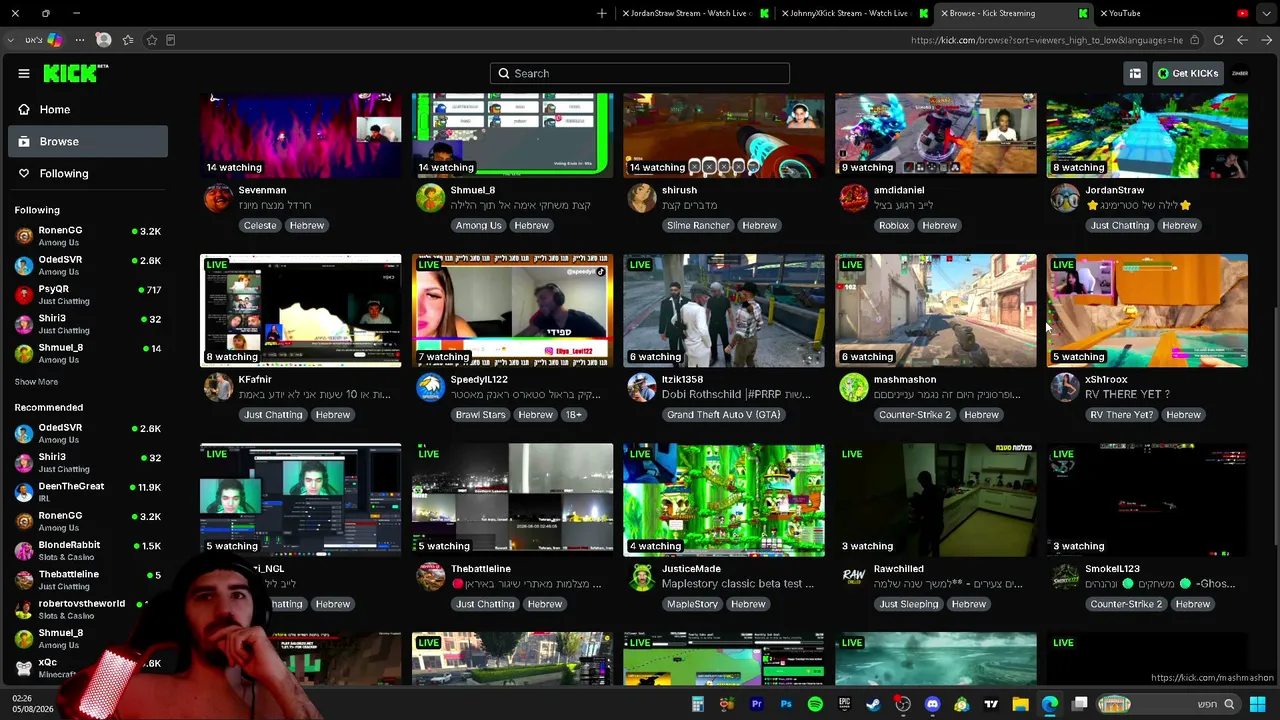Open the user profile avatar menu
The height and width of the screenshot is (720, 1280).
[1240, 73]
